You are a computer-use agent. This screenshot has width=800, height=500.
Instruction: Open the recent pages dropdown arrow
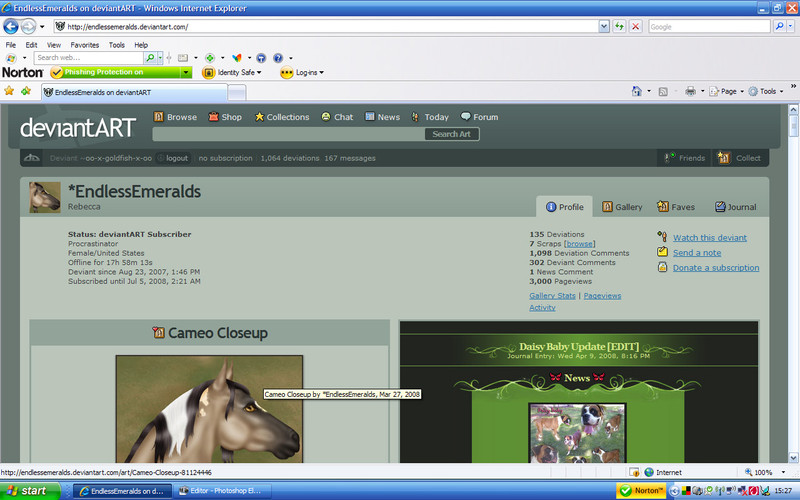42,27
